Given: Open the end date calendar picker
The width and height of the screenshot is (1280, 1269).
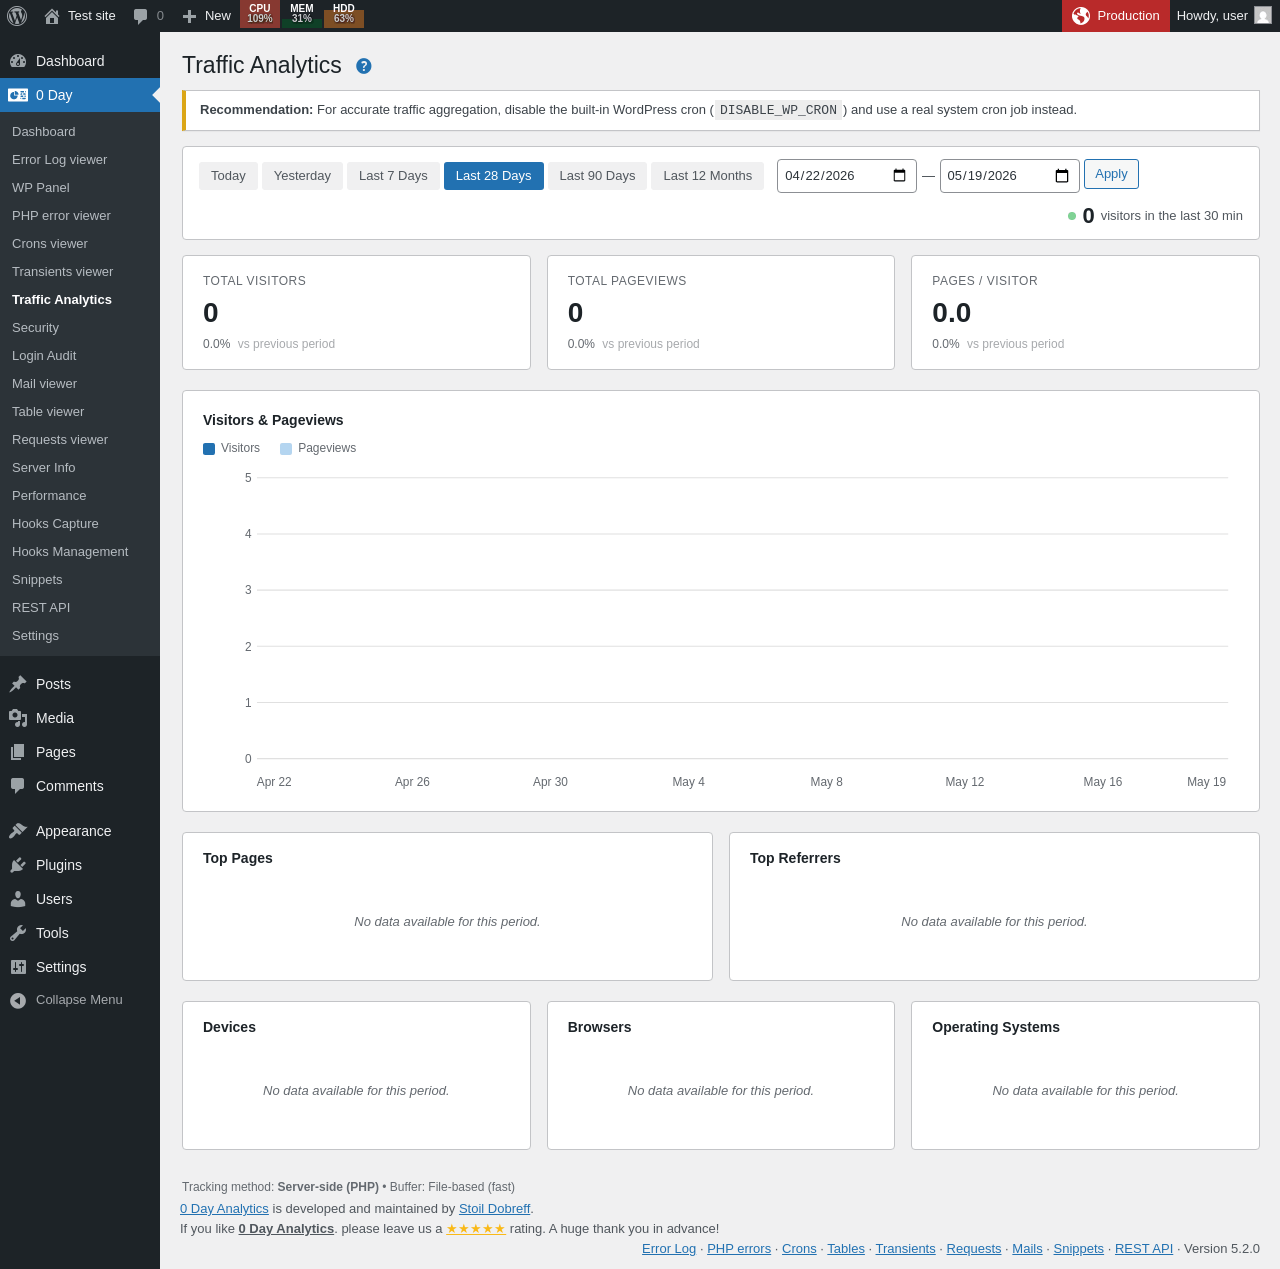Looking at the screenshot, I should [x=1062, y=176].
